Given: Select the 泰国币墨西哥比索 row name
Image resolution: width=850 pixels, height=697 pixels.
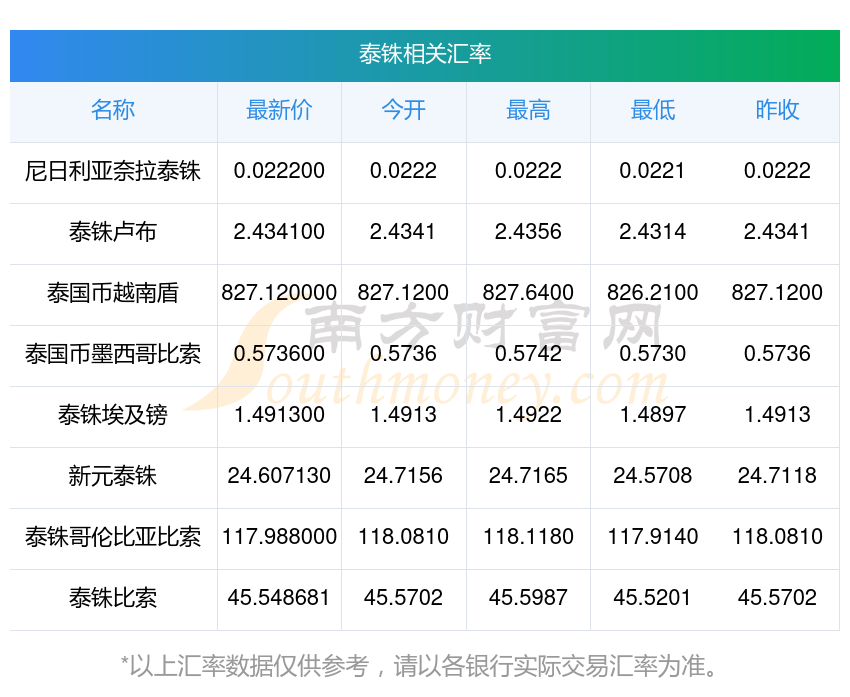Looking at the screenshot, I should point(113,354).
